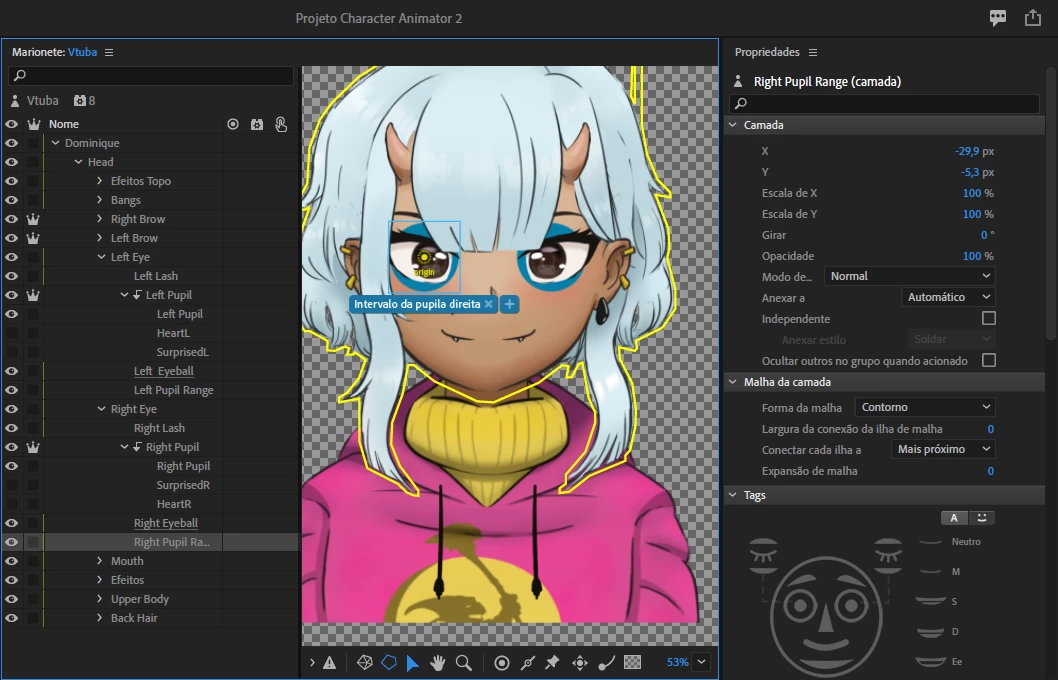Toggle the blue layer outline polygon icon

389,662
